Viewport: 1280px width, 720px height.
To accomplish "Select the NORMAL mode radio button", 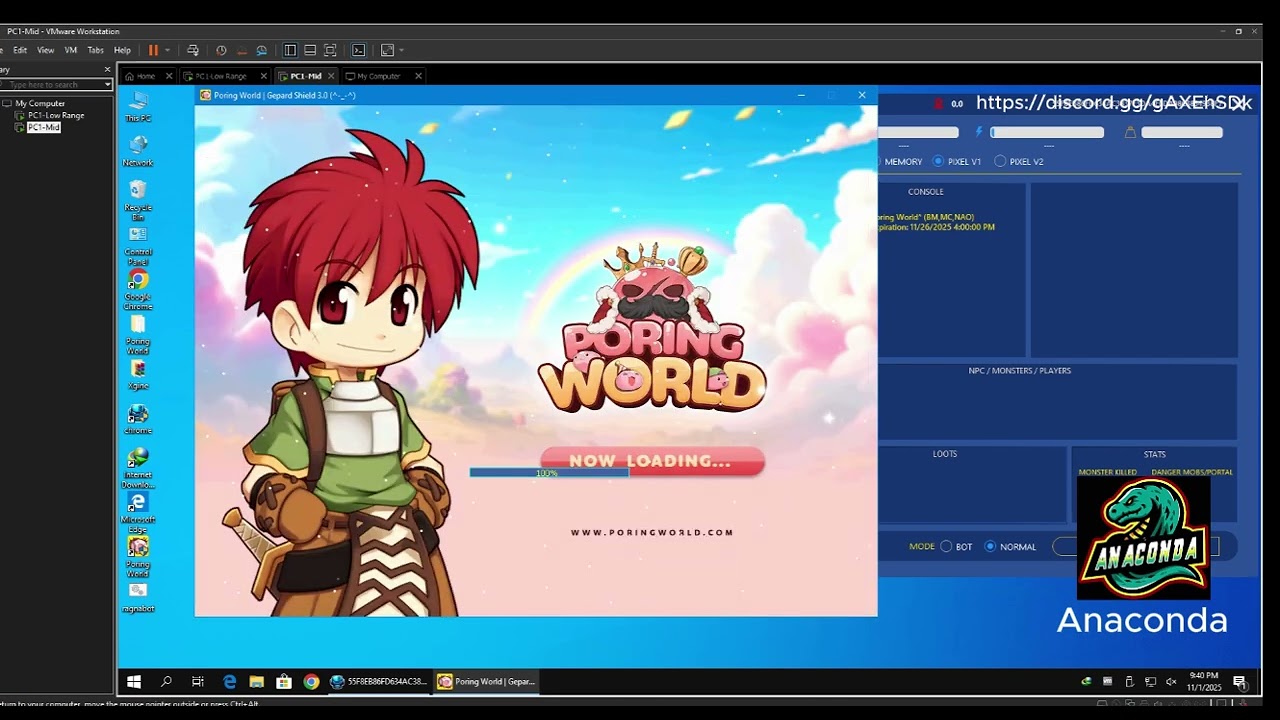I will [990, 546].
